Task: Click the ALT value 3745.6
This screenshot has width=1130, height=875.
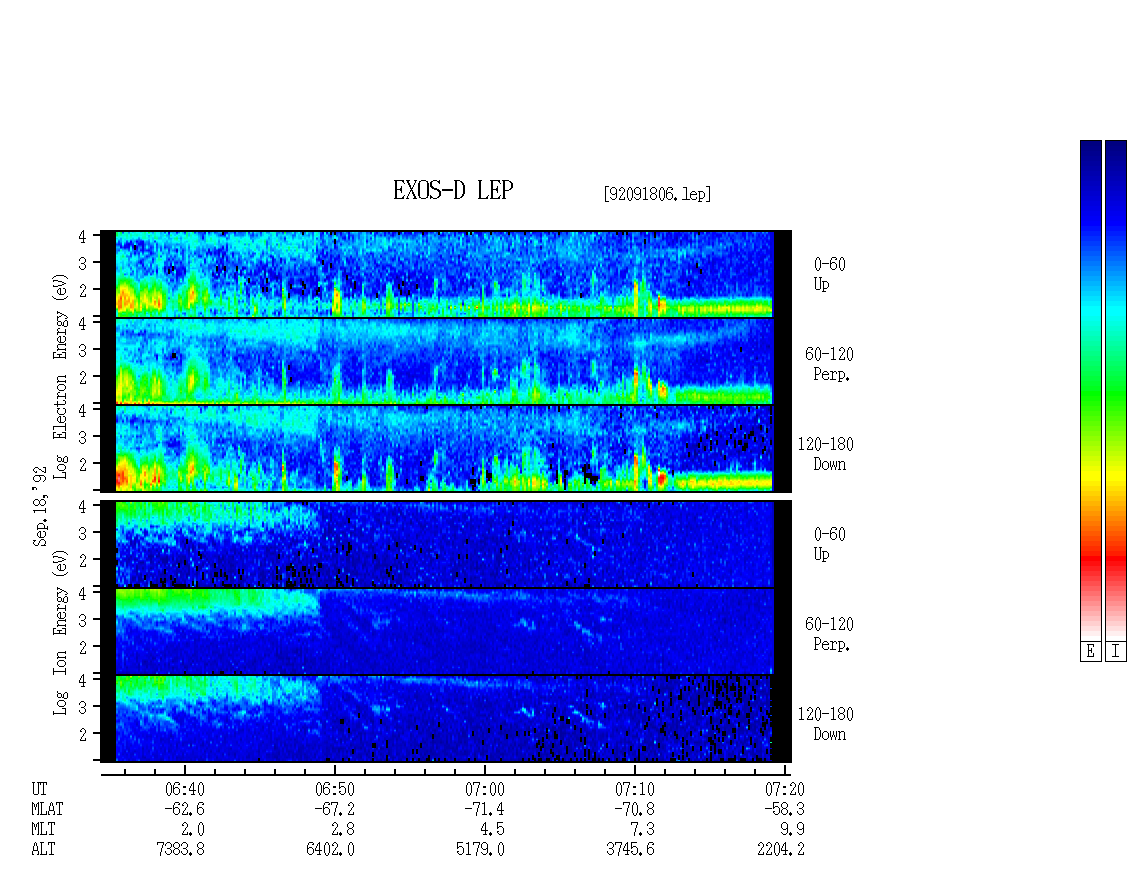Action: coord(630,849)
